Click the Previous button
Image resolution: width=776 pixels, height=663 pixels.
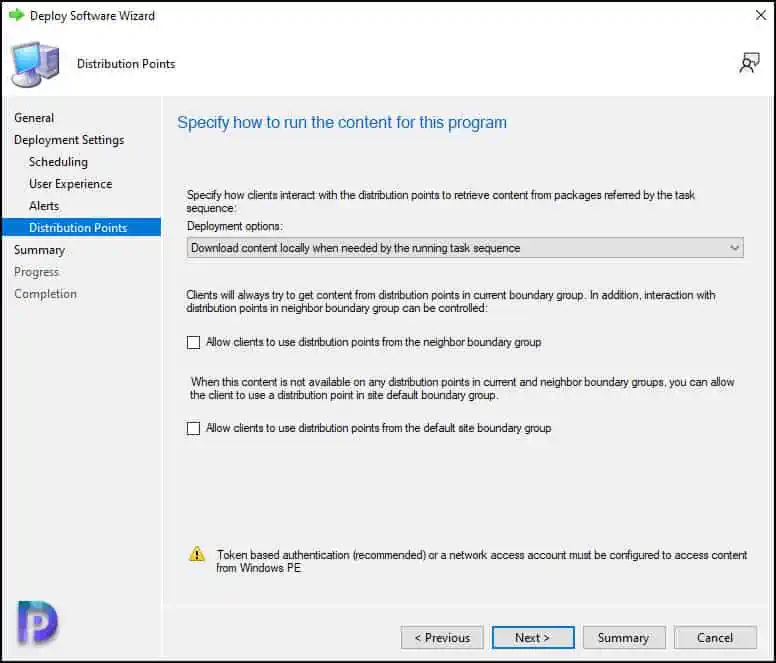pyautogui.click(x=442, y=638)
